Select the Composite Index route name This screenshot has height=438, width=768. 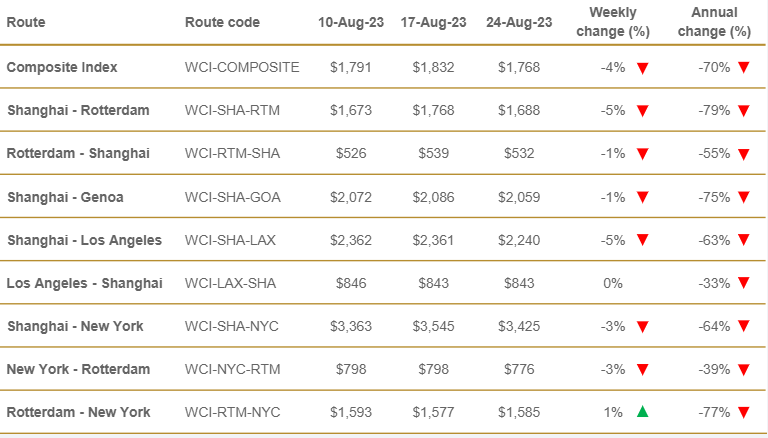(x=62, y=67)
